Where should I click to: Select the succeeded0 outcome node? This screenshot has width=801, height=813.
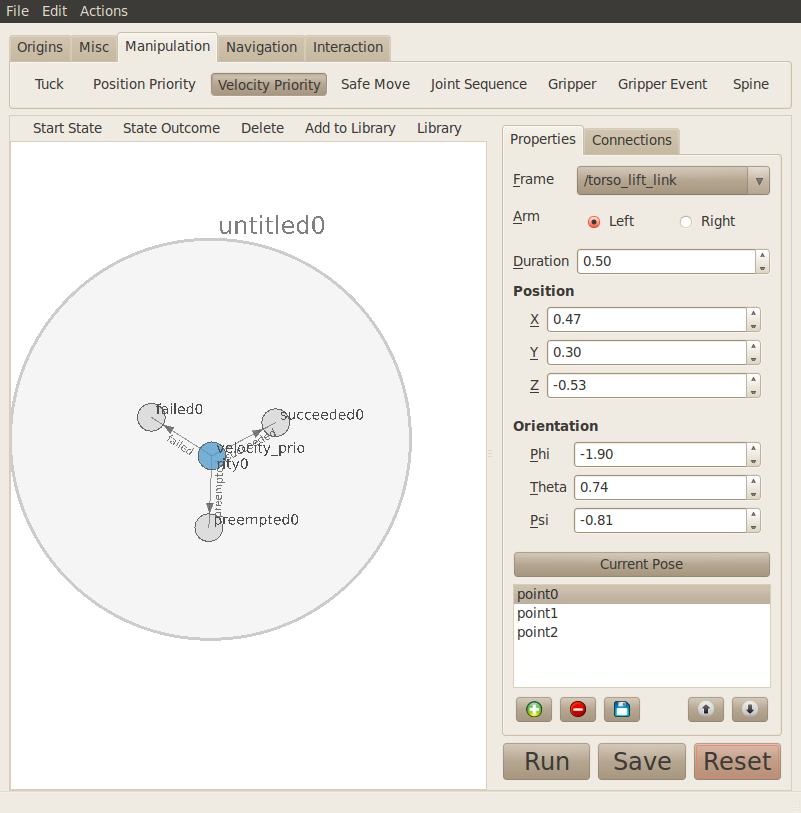[x=275, y=422]
